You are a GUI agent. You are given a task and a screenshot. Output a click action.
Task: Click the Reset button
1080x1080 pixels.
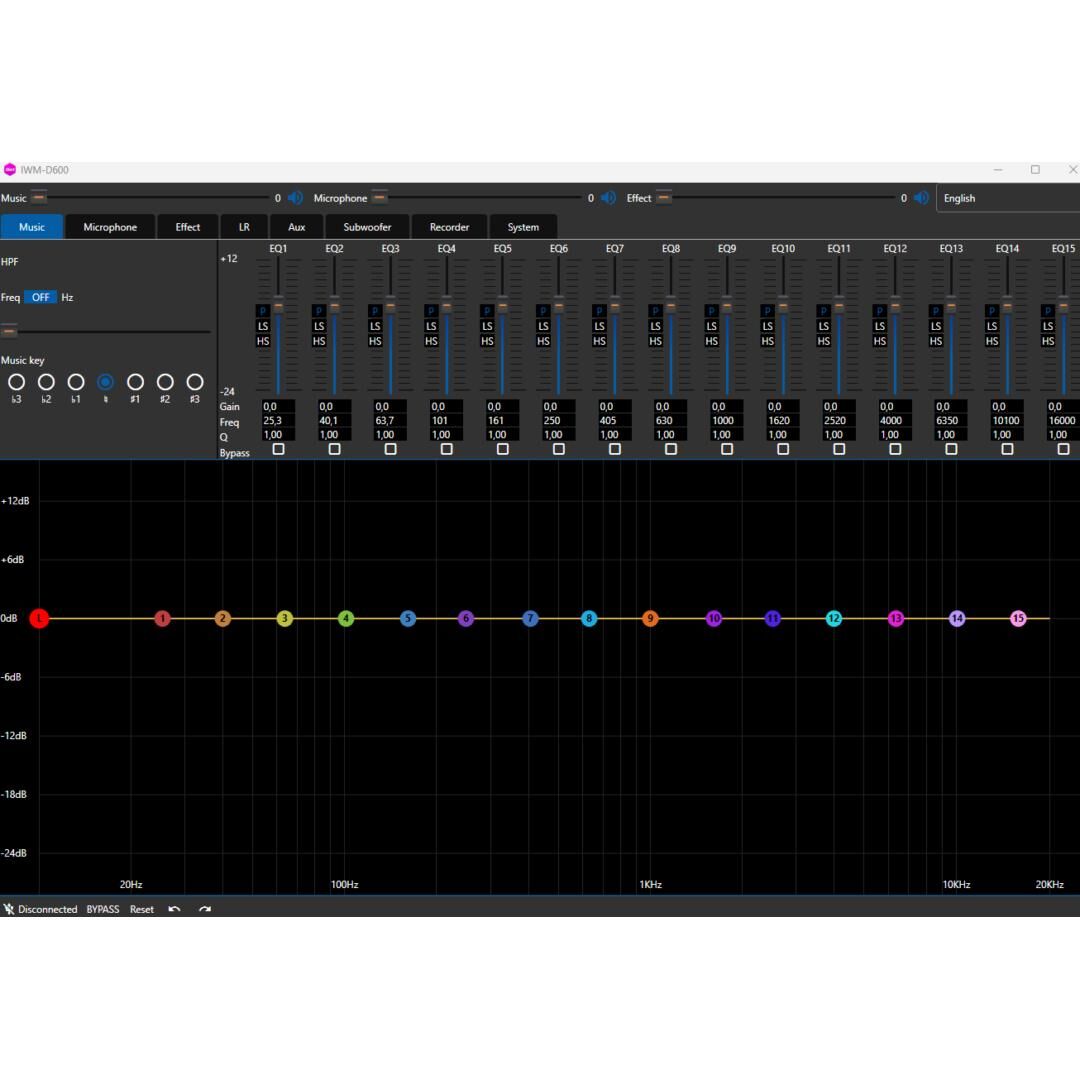[x=142, y=909]
